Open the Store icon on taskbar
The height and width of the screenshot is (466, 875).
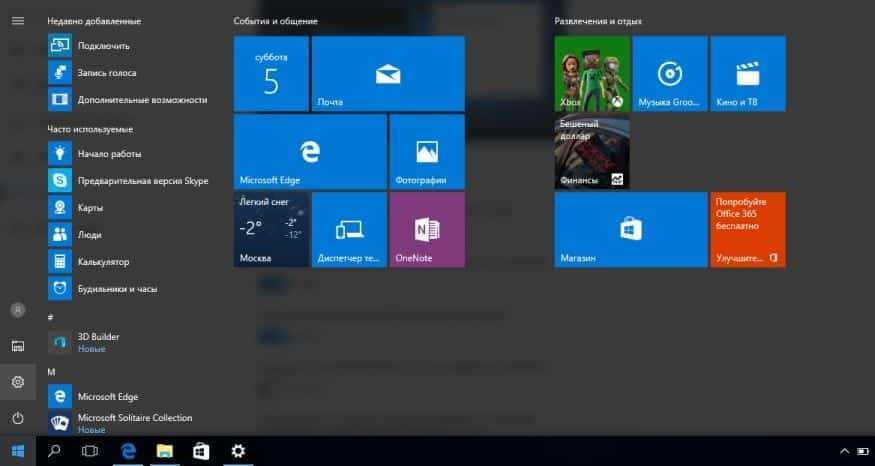pos(201,451)
